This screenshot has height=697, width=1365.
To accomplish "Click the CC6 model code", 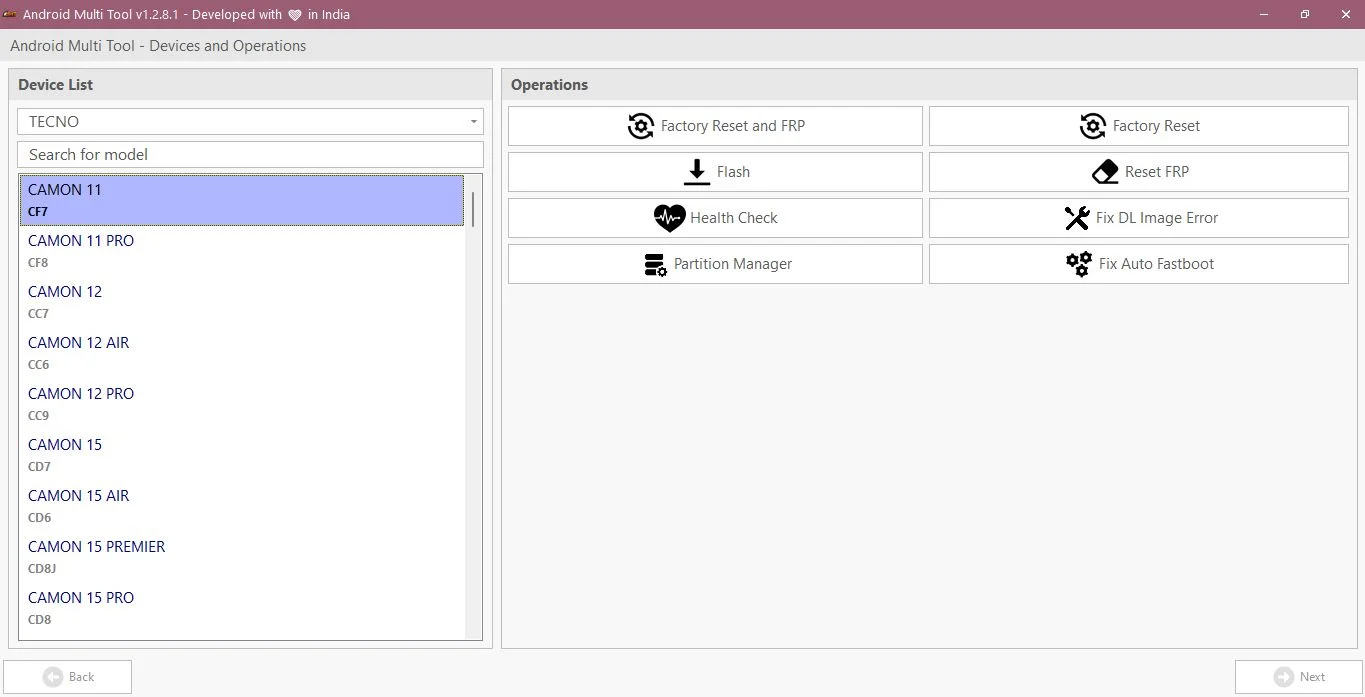I will pos(38,365).
